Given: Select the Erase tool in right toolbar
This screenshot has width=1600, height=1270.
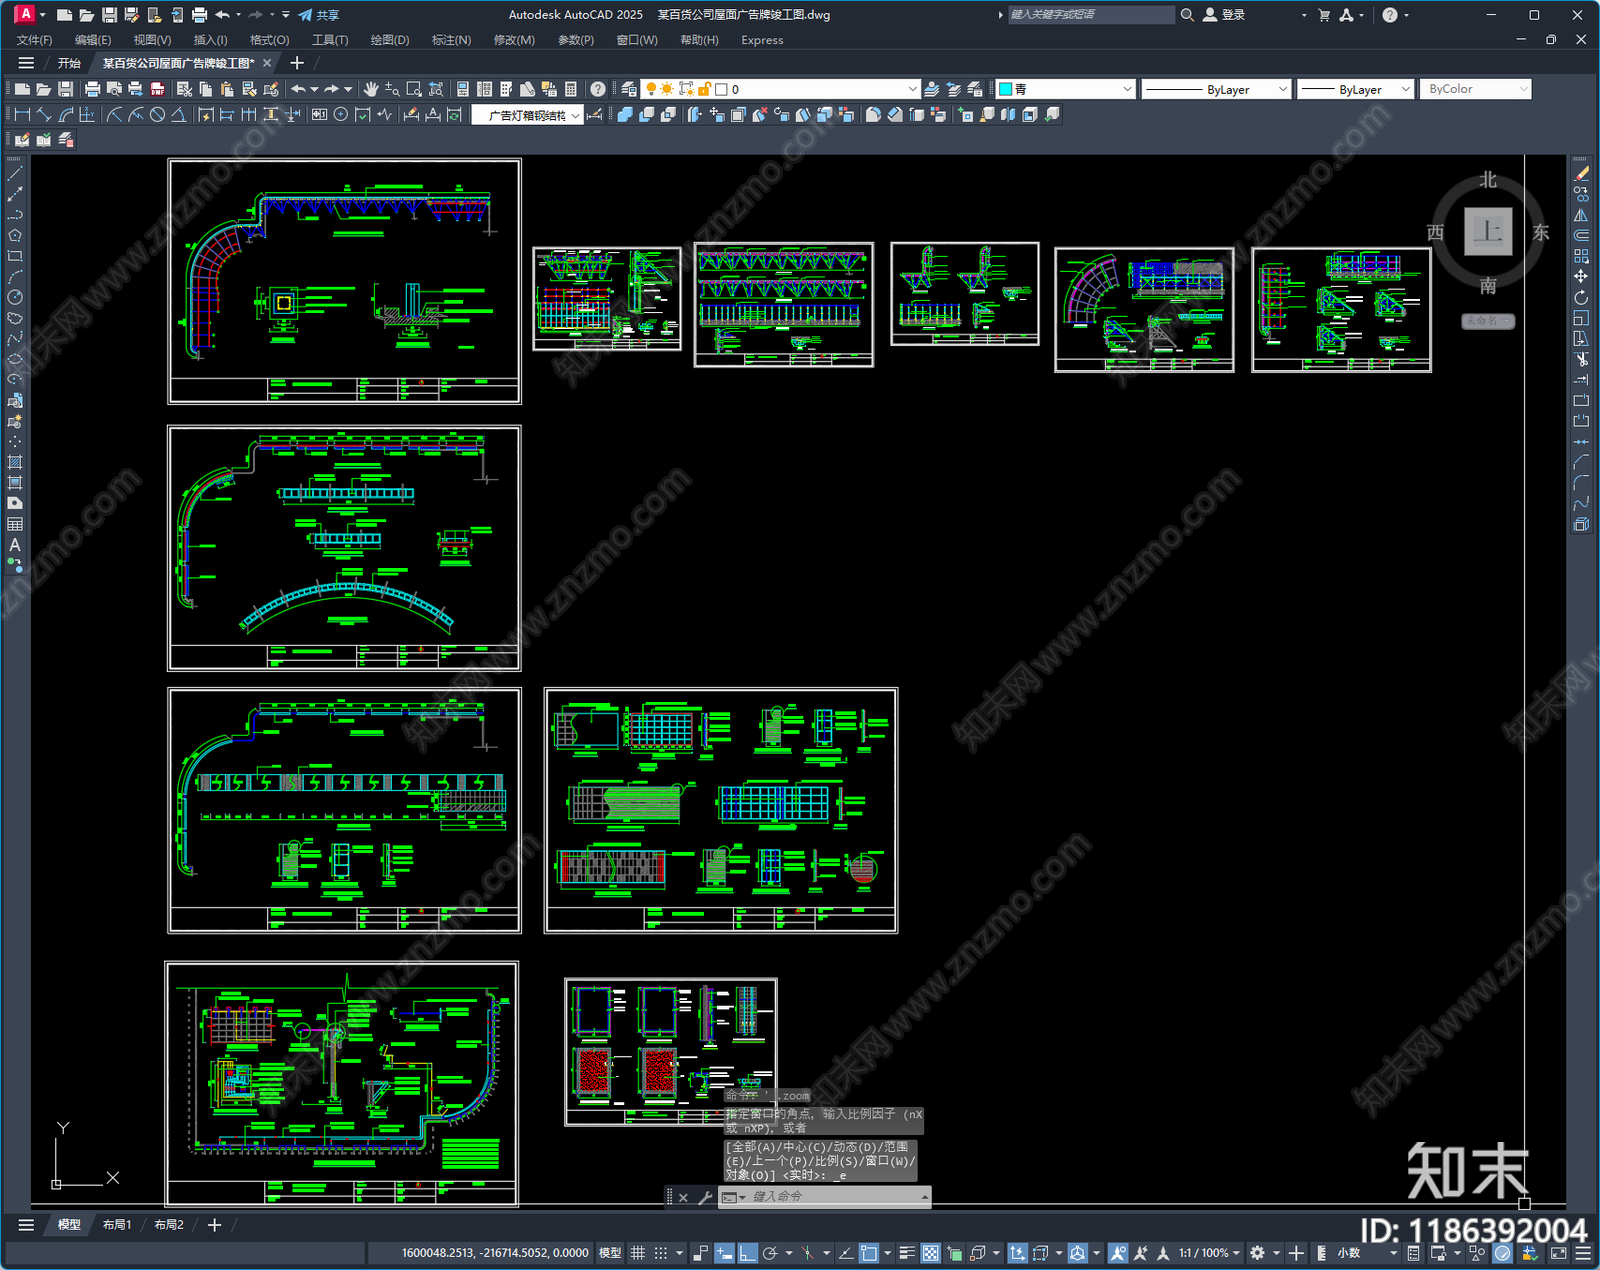Looking at the screenshot, I should click(x=1581, y=174).
